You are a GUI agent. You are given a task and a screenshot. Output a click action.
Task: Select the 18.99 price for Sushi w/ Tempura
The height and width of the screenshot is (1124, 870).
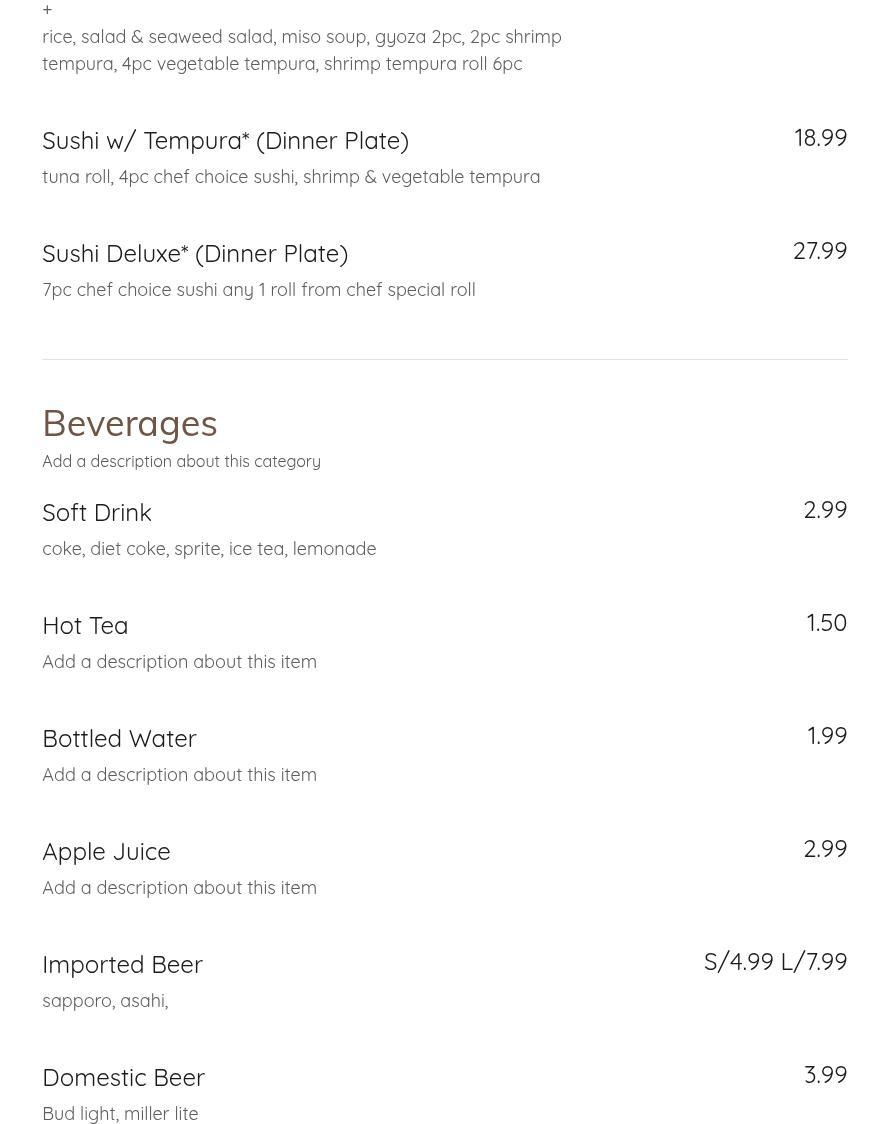[x=821, y=138]
